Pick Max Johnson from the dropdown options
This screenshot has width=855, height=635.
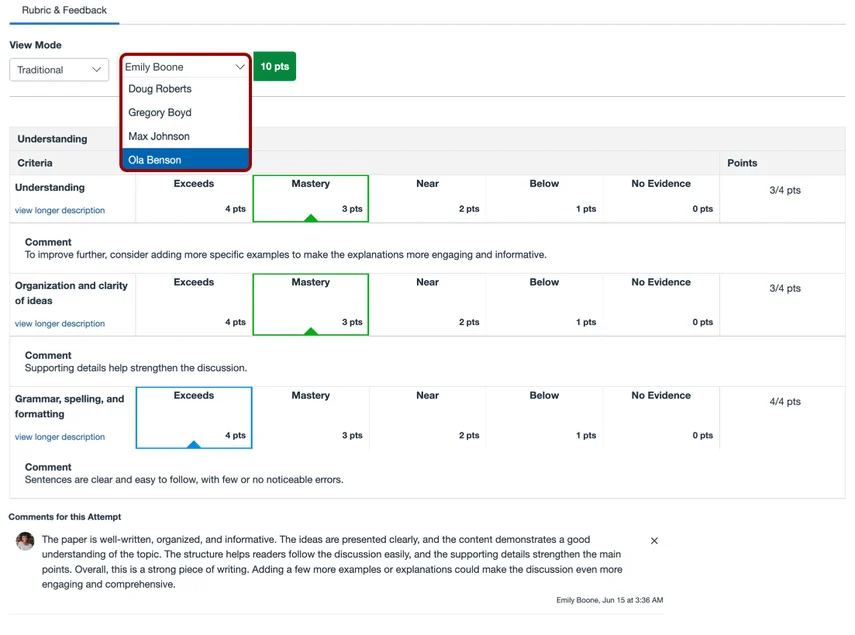[185, 136]
